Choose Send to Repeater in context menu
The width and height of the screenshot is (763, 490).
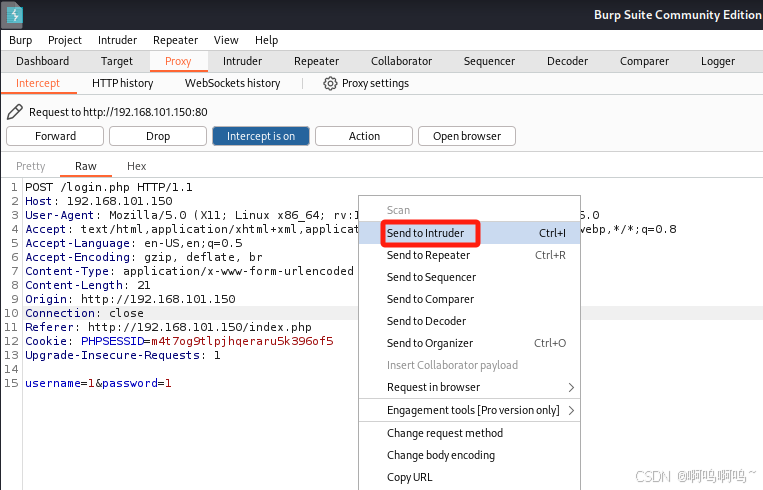pos(470,255)
